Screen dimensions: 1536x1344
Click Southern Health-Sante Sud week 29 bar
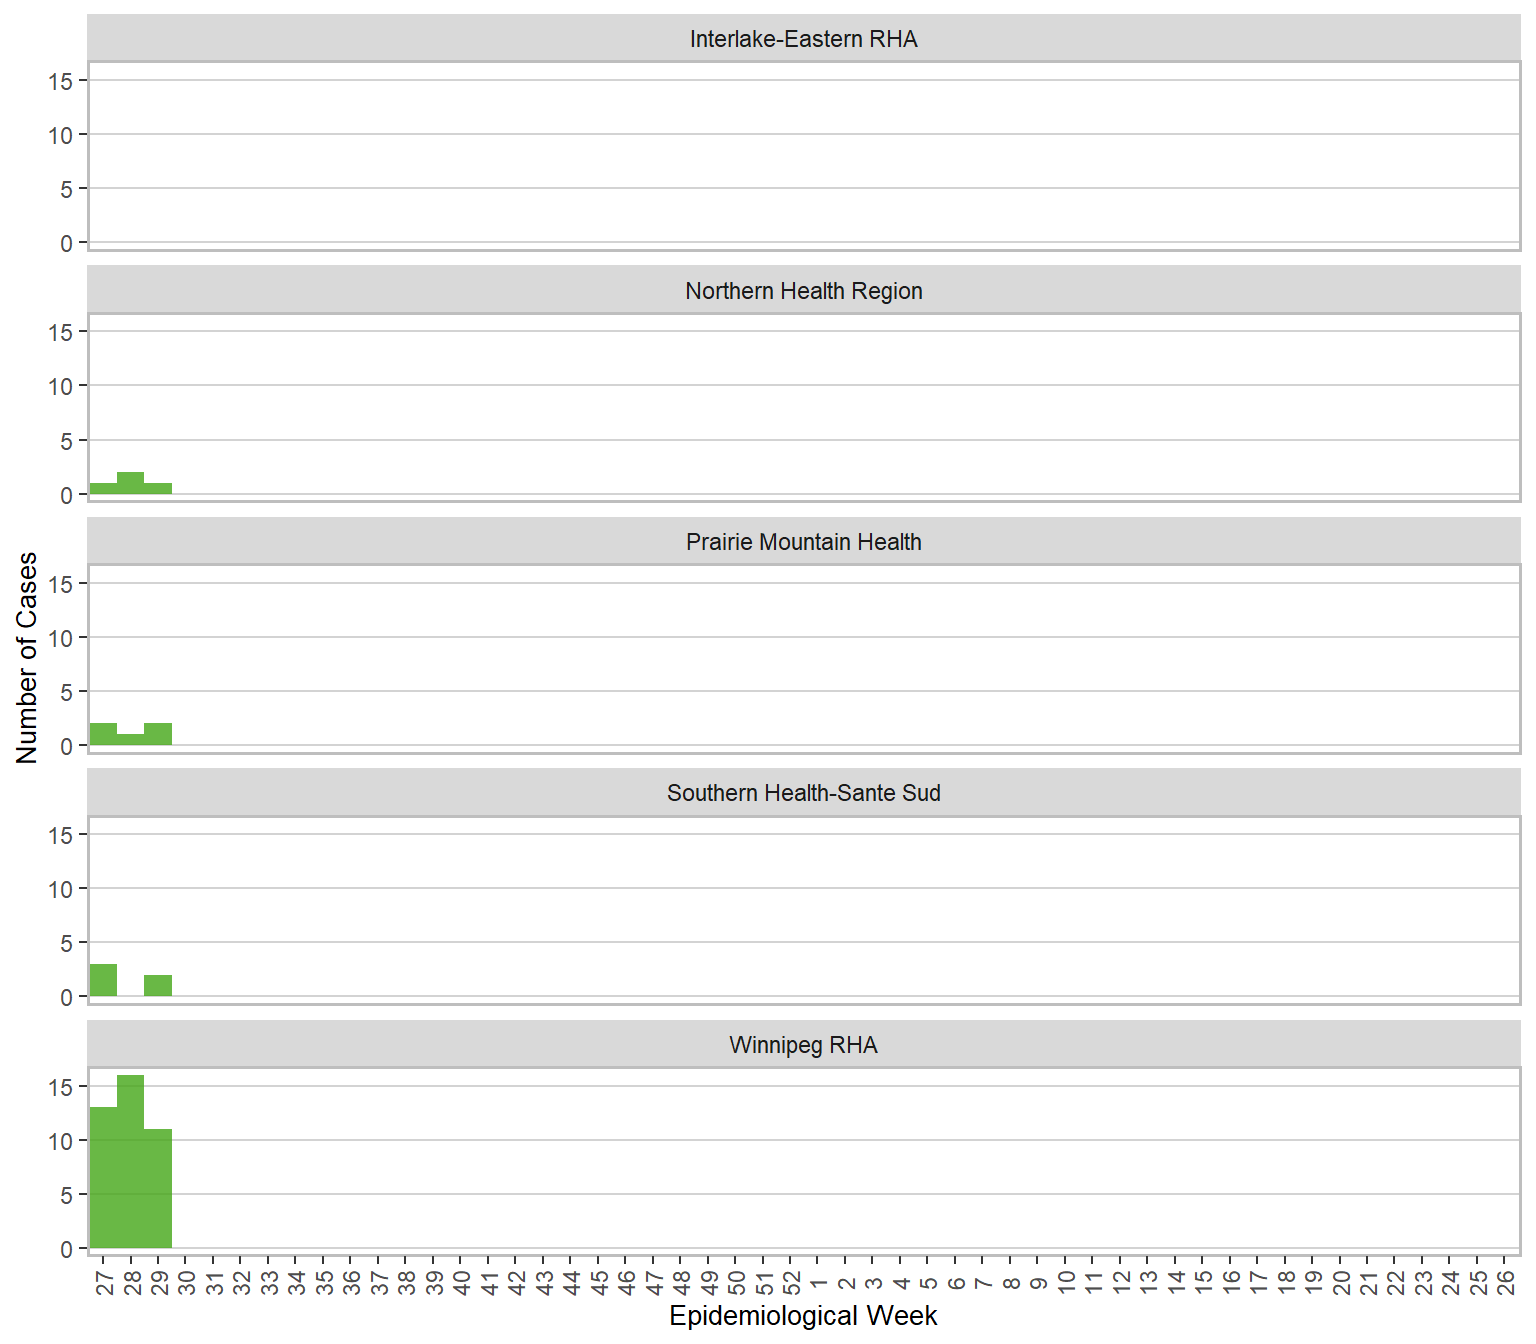click(158, 986)
